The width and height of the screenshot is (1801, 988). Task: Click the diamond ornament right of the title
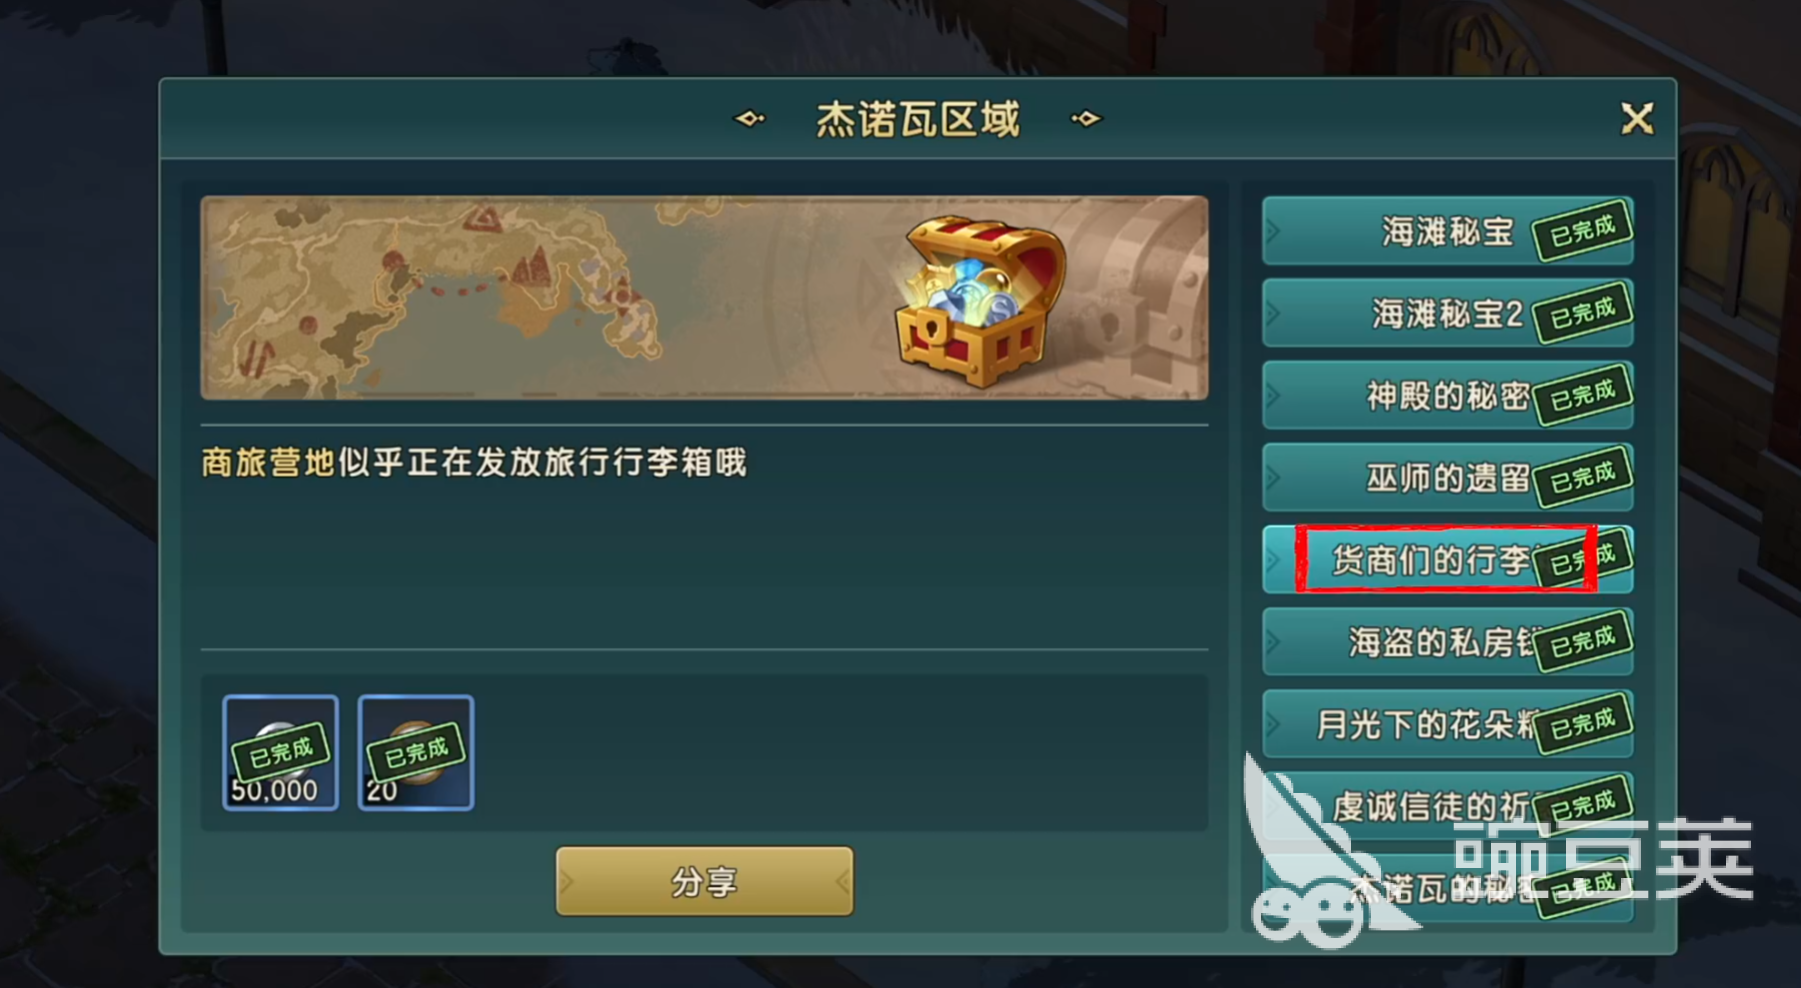click(x=1086, y=119)
